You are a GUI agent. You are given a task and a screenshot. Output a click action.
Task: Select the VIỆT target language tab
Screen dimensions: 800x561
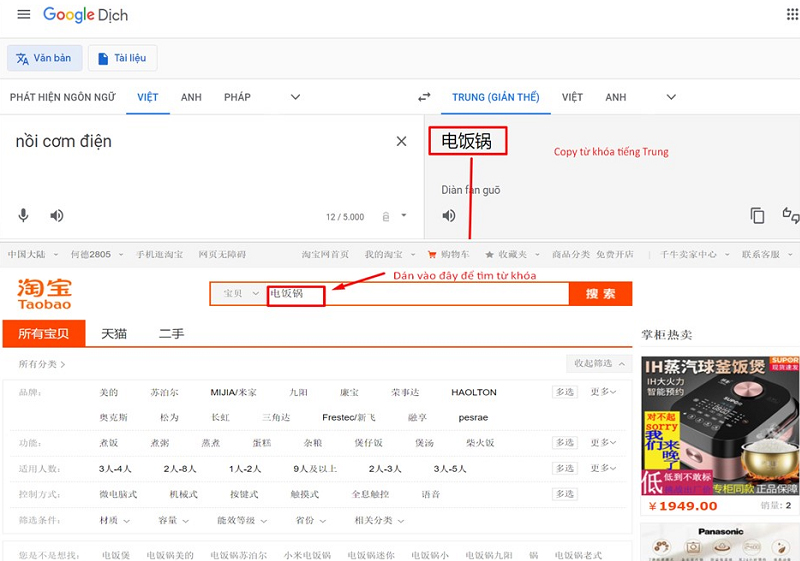tap(572, 97)
